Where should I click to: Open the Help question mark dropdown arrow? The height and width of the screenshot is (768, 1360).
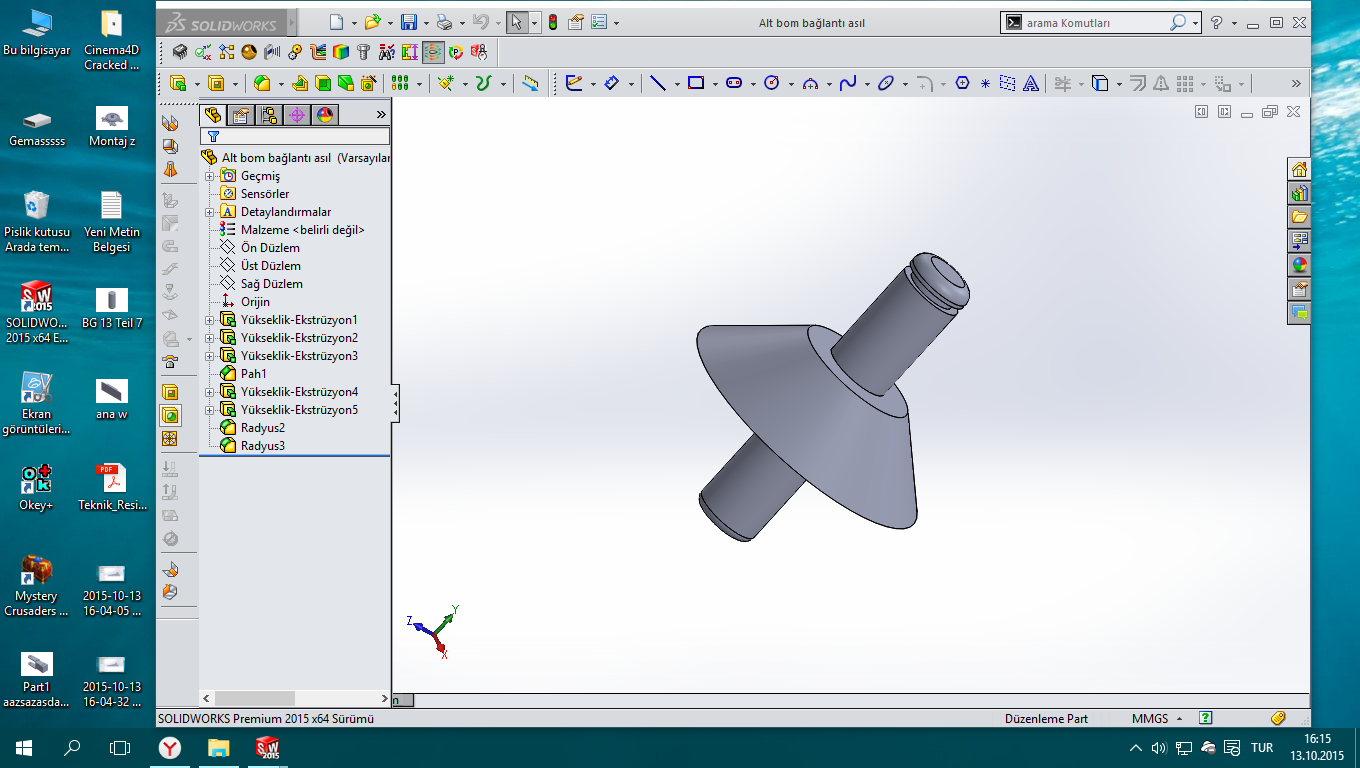point(1234,23)
